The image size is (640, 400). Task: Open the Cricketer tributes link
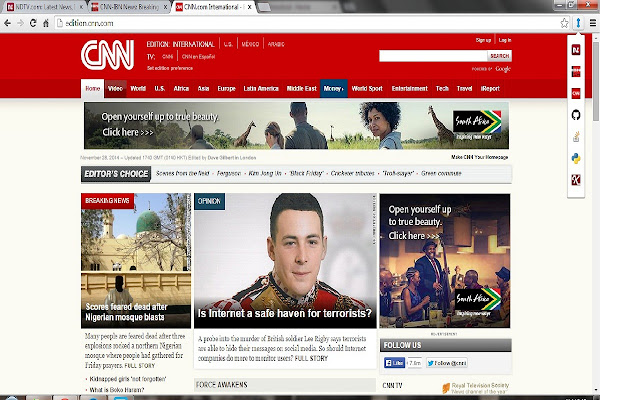pos(353,173)
